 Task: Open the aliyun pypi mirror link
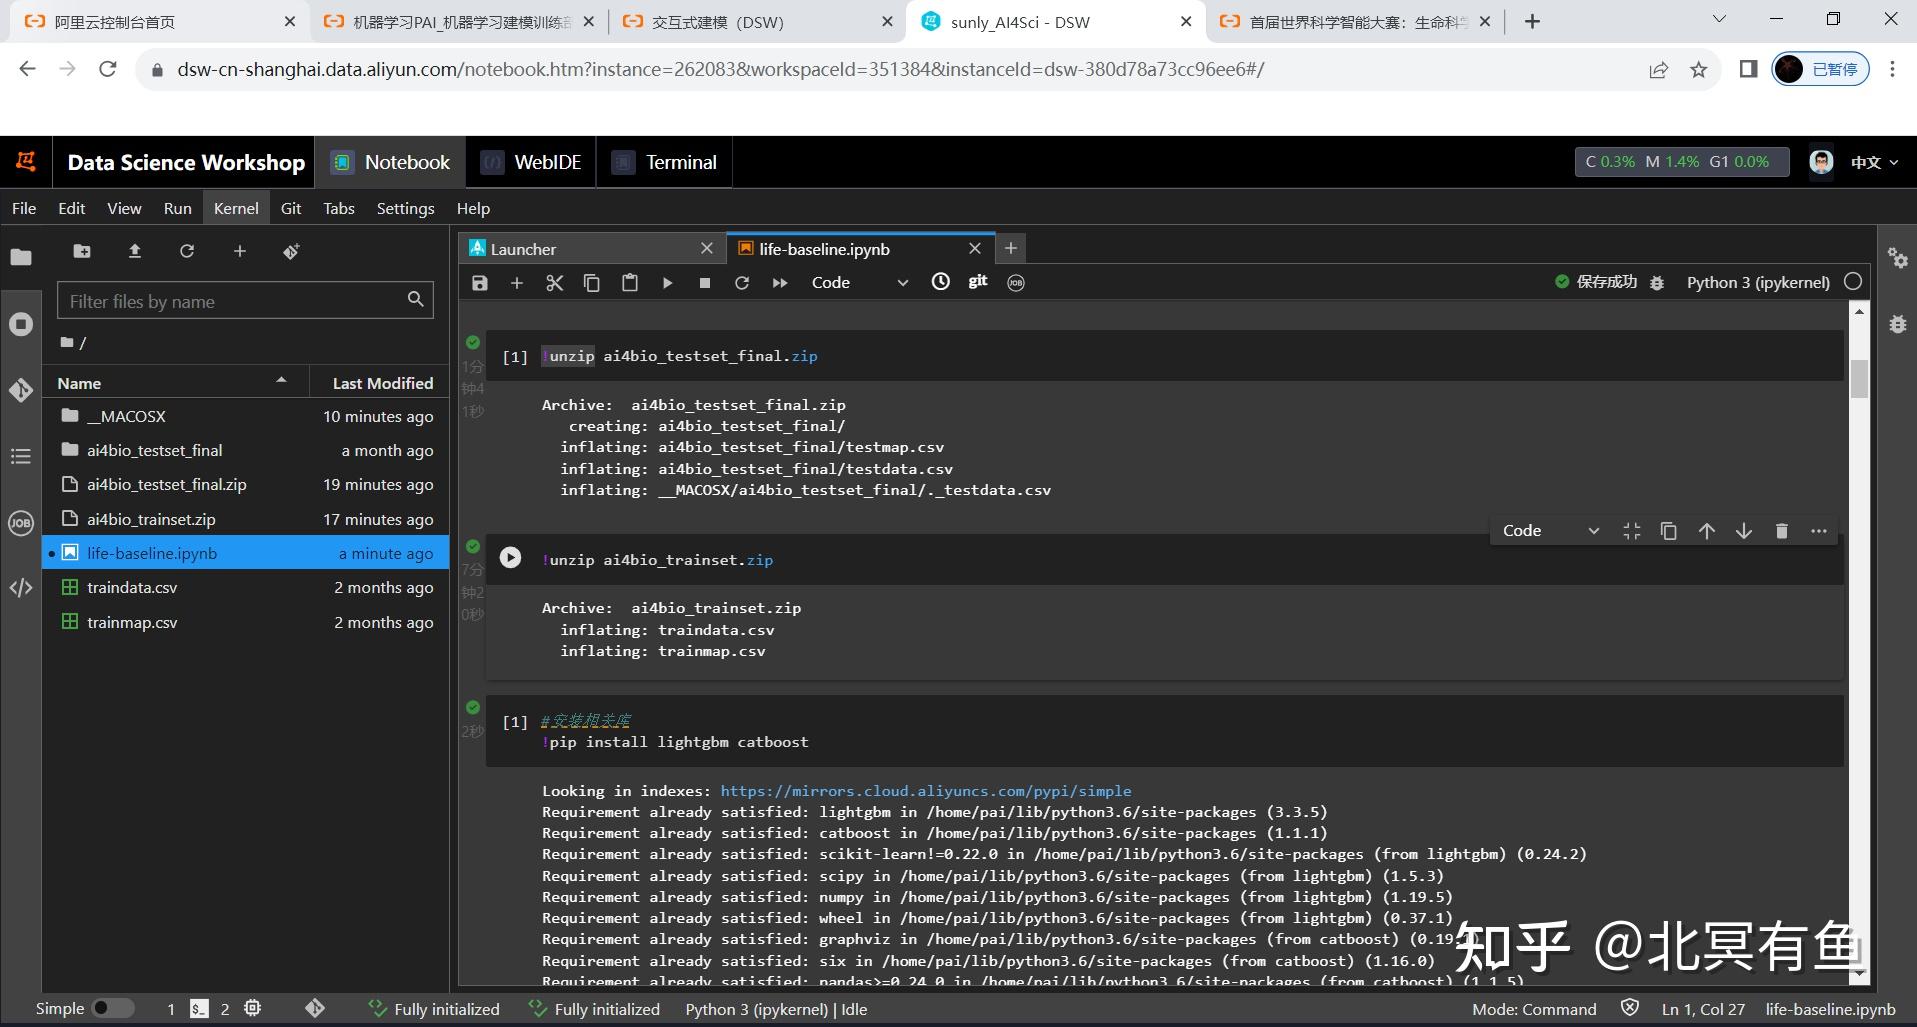[925, 791]
